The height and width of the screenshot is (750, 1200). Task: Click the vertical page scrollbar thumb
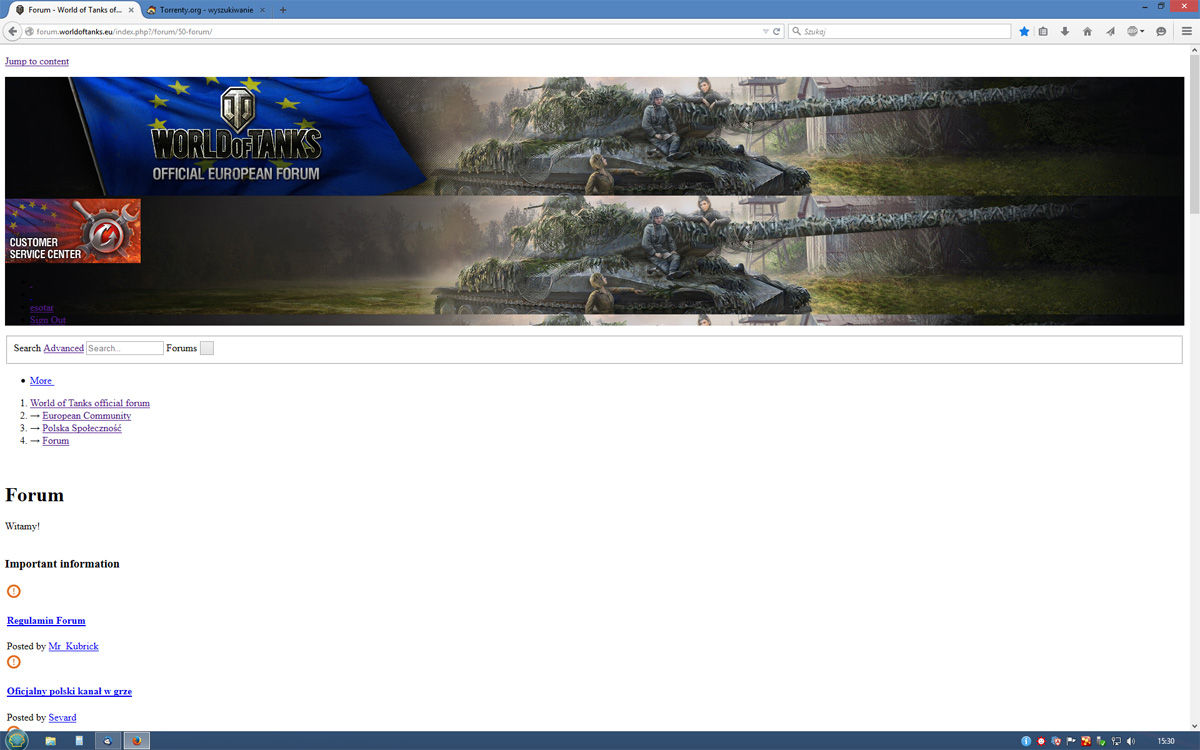[1194, 135]
